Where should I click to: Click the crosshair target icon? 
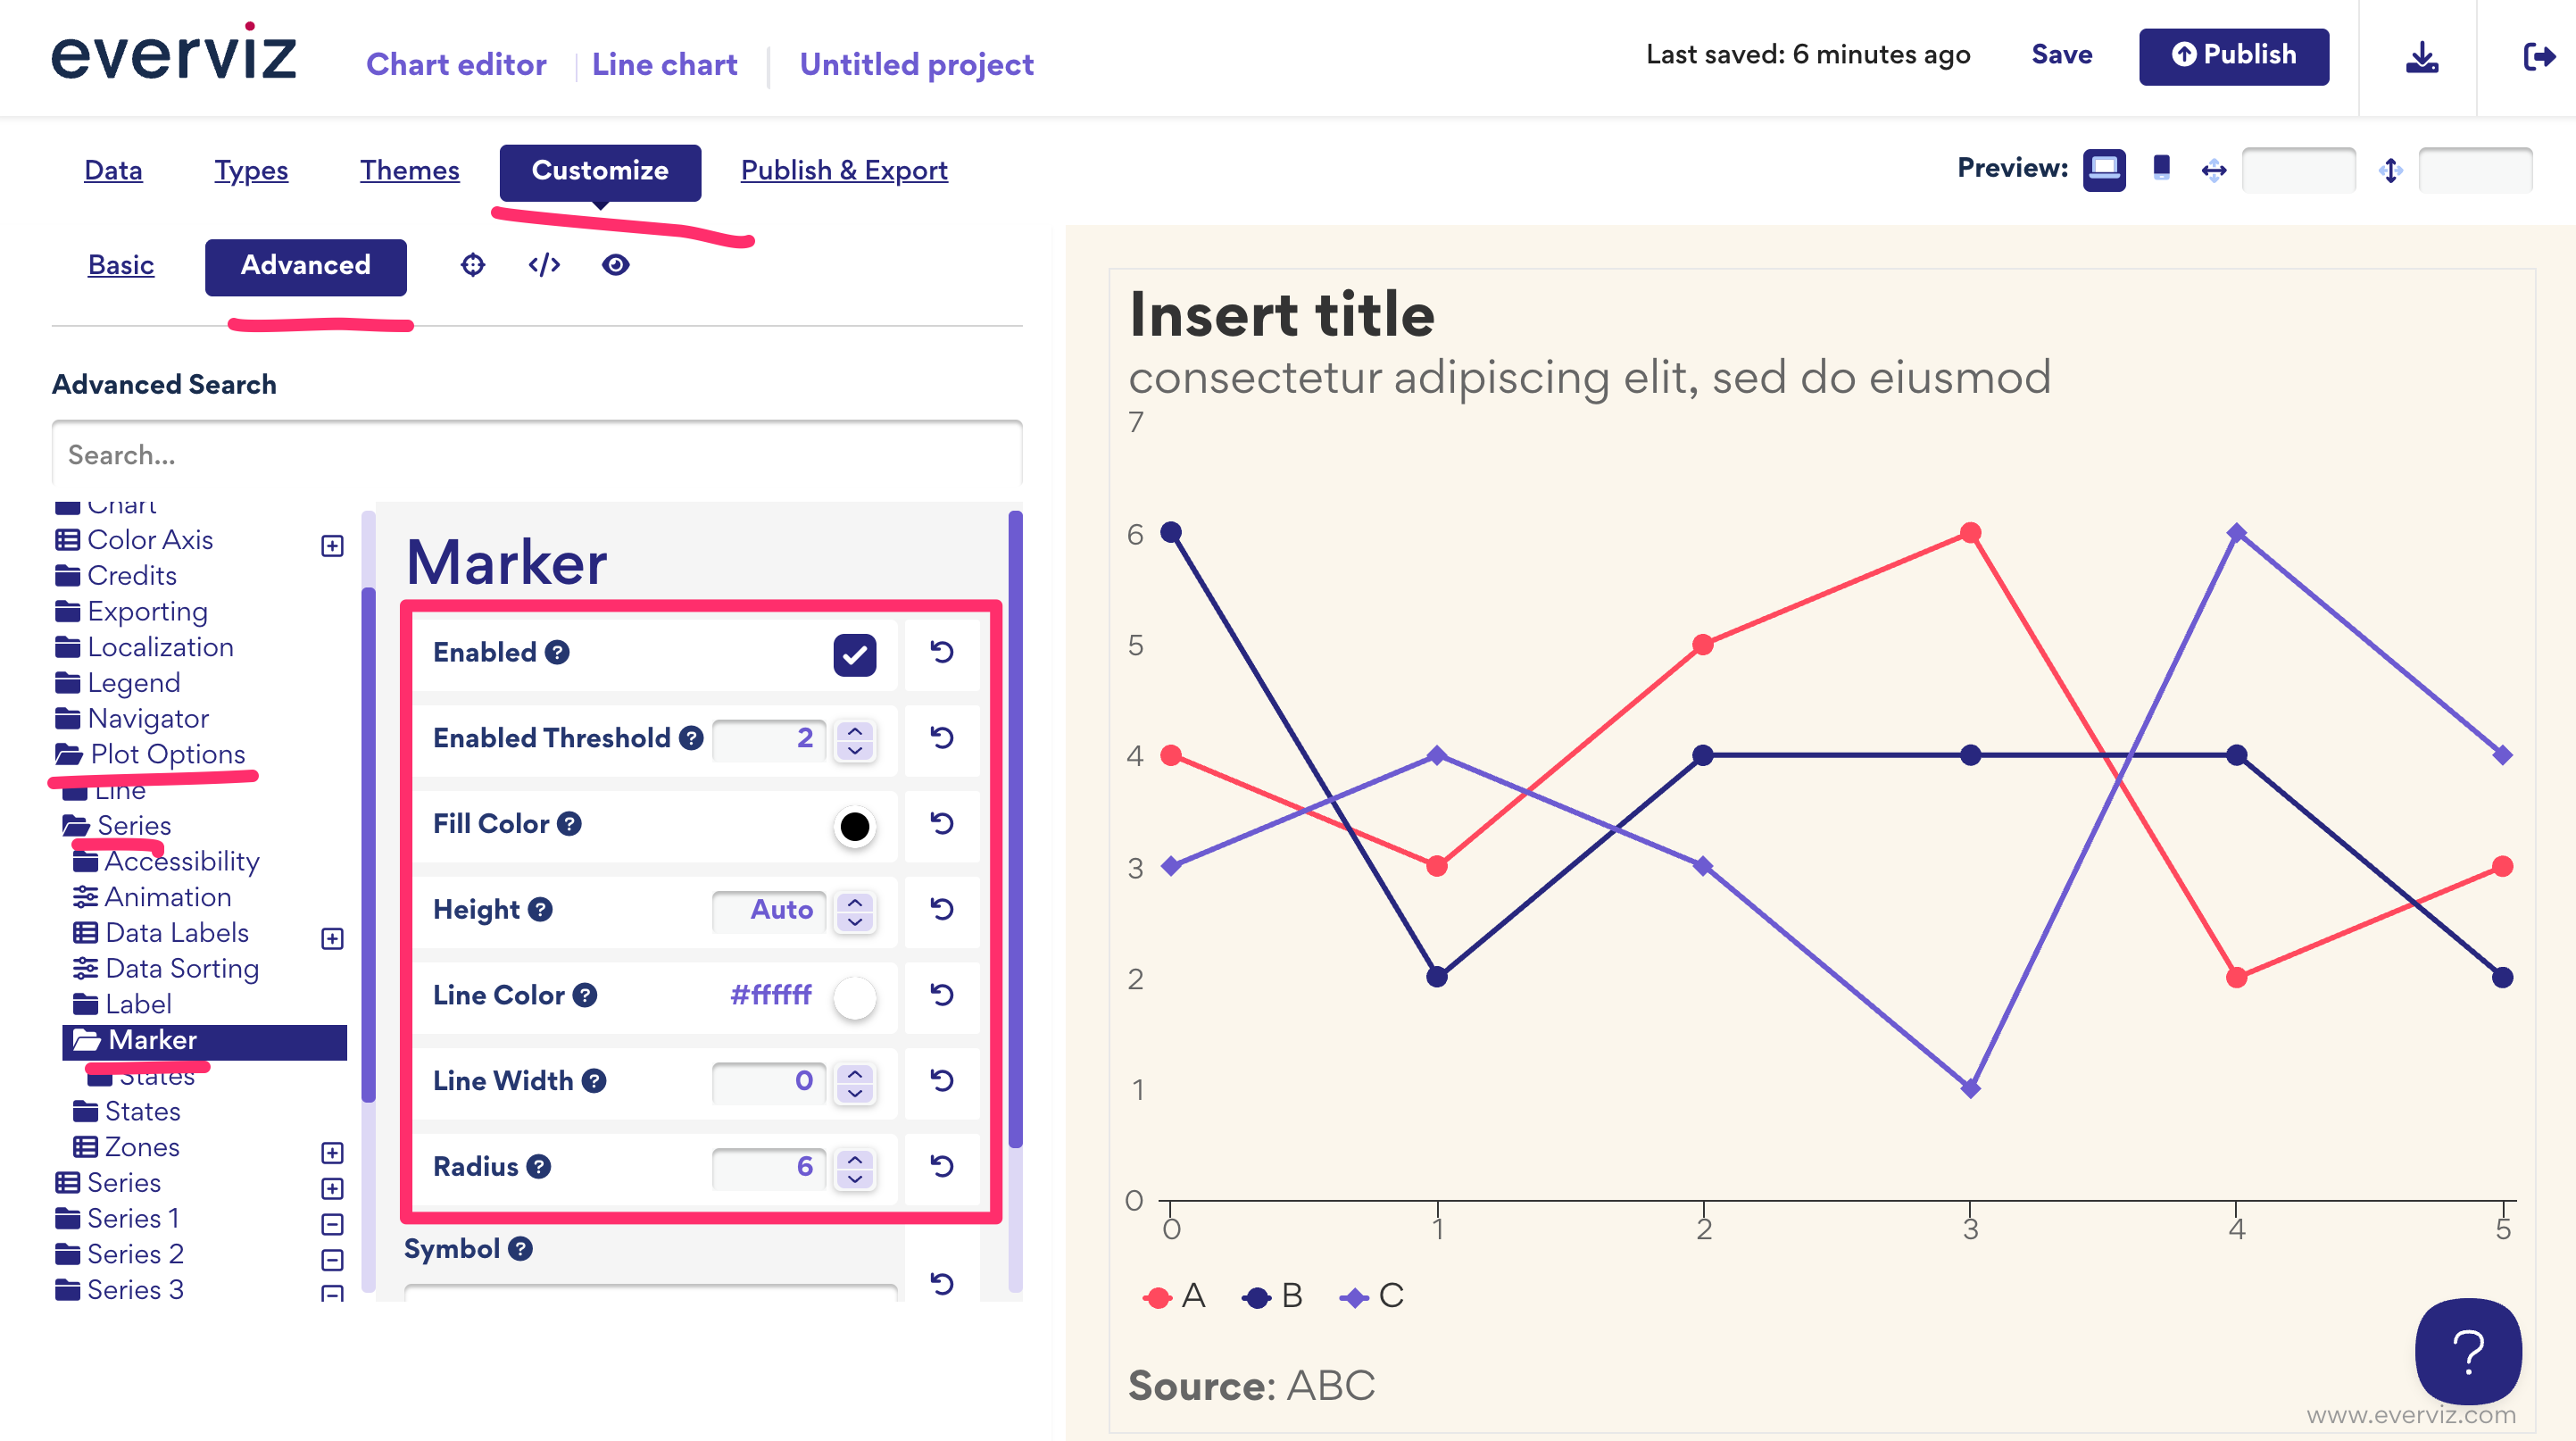473,265
